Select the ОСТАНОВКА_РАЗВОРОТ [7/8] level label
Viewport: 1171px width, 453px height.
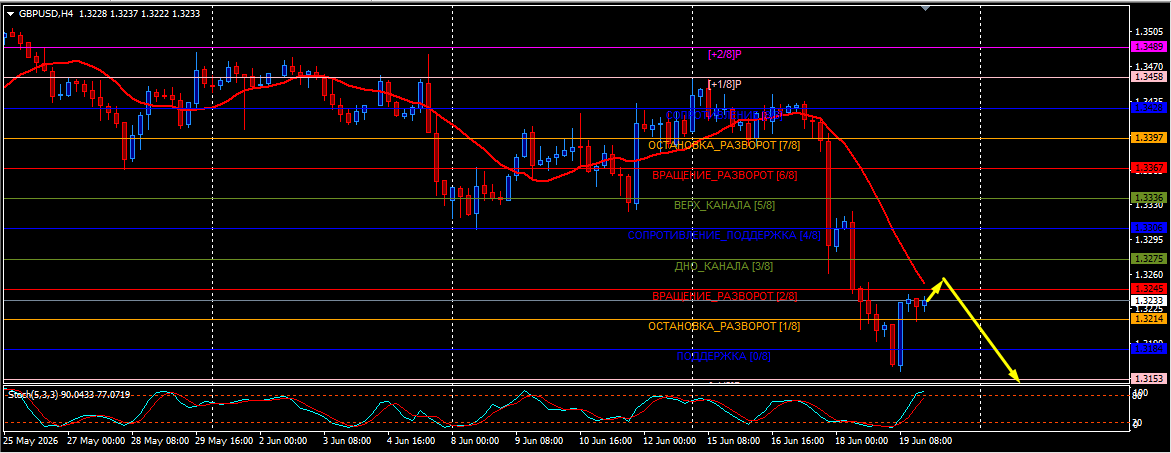click(x=724, y=146)
